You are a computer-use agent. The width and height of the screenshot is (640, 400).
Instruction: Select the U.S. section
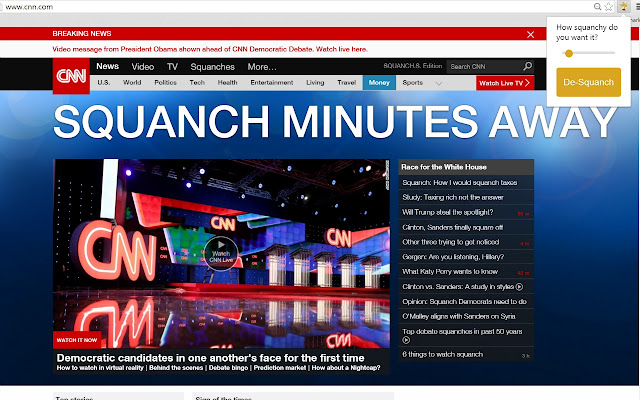coord(103,82)
